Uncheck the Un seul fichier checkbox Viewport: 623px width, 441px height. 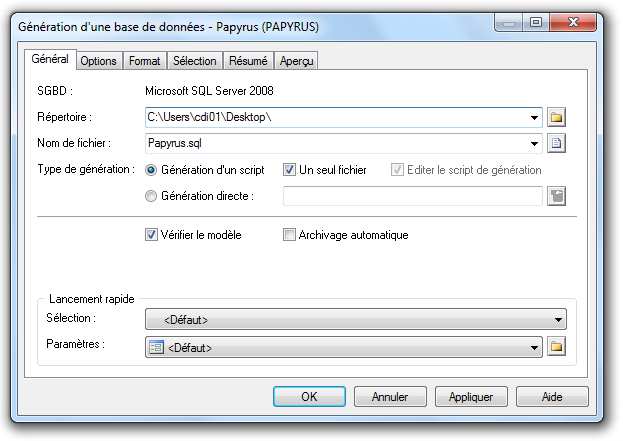click(x=290, y=170)
